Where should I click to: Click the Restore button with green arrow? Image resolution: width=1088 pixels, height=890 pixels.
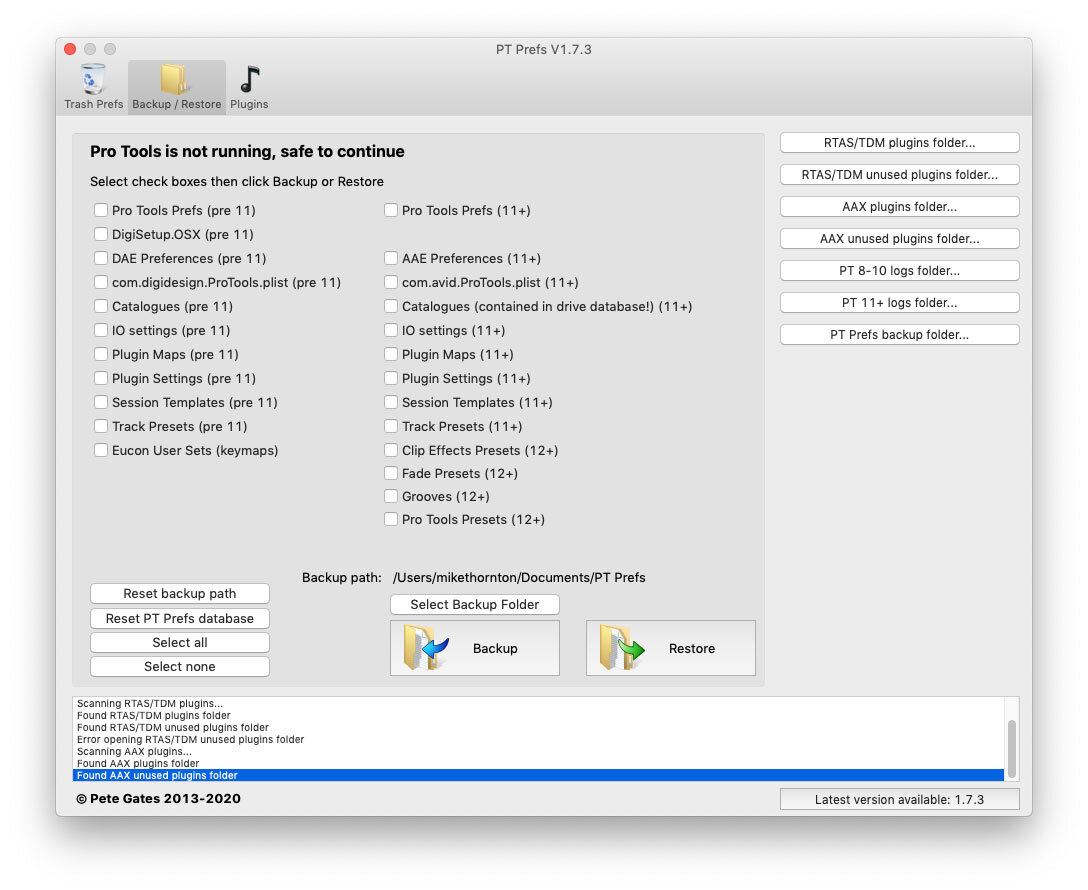[x=671, y=648]
